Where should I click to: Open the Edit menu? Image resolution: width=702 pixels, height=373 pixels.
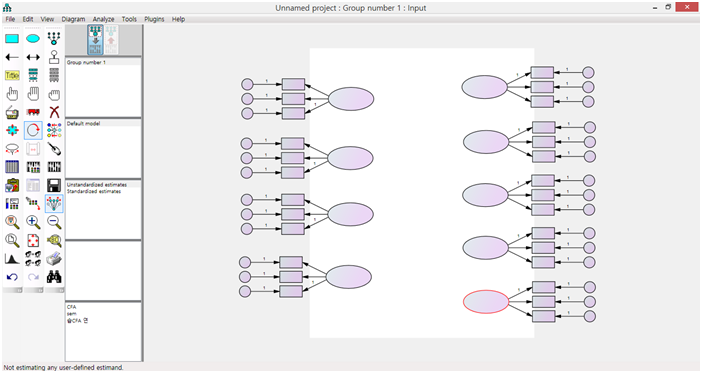28,19
